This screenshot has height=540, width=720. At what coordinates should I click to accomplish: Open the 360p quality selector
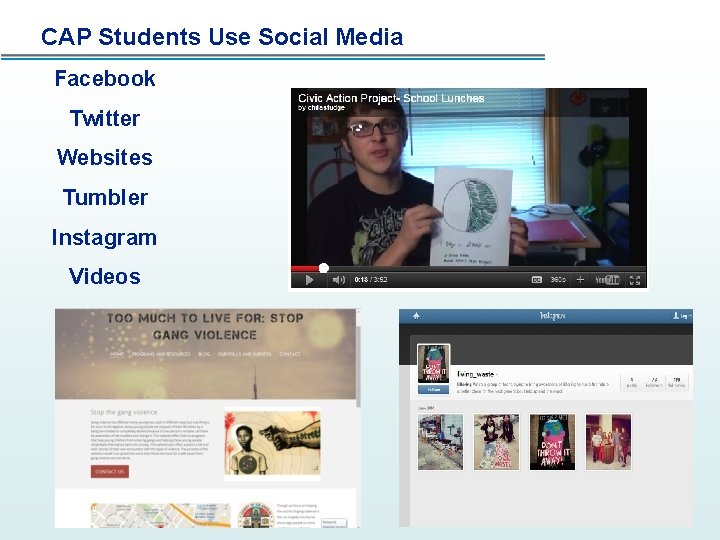[558, 279]
